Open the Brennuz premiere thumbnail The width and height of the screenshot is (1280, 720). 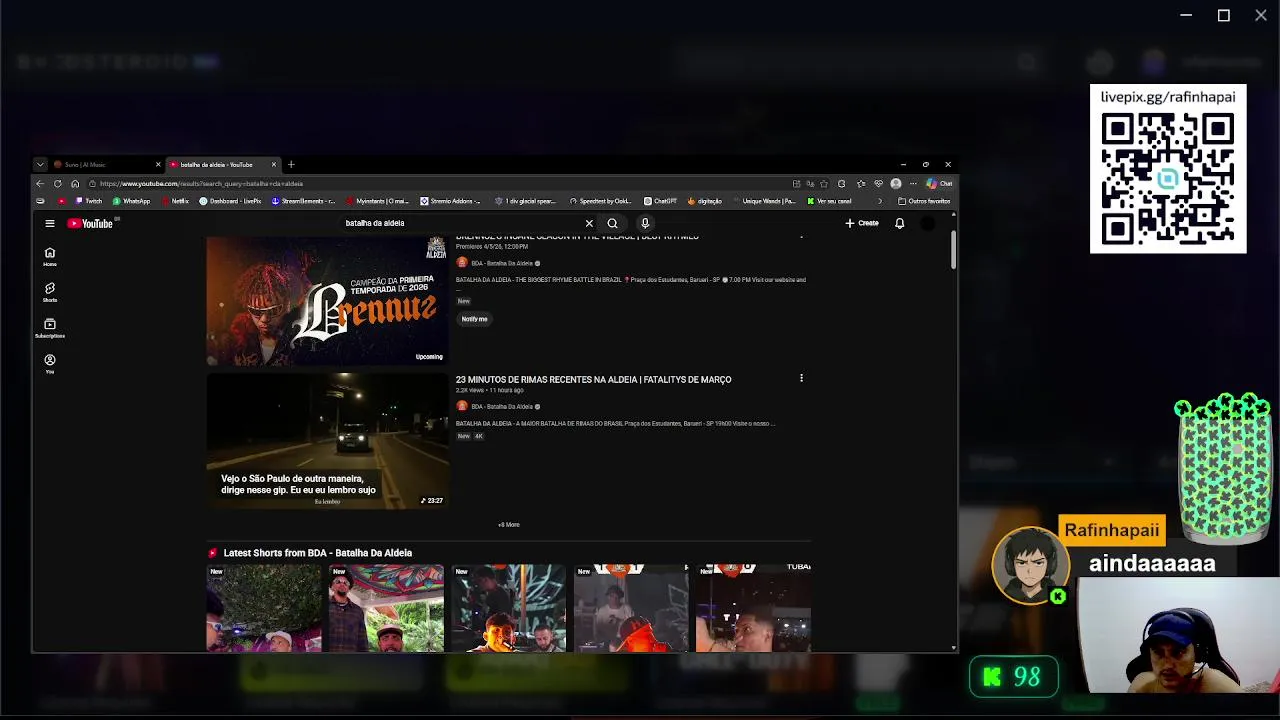[x=327, y=301]
